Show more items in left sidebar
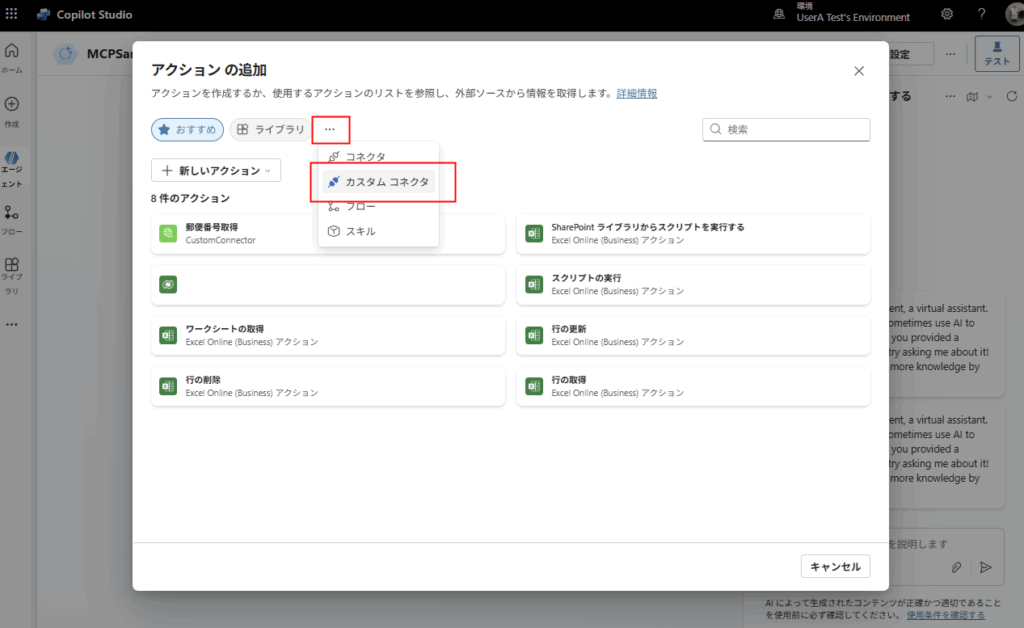Viewport: 1024px width, 628px height. (12, 324)
